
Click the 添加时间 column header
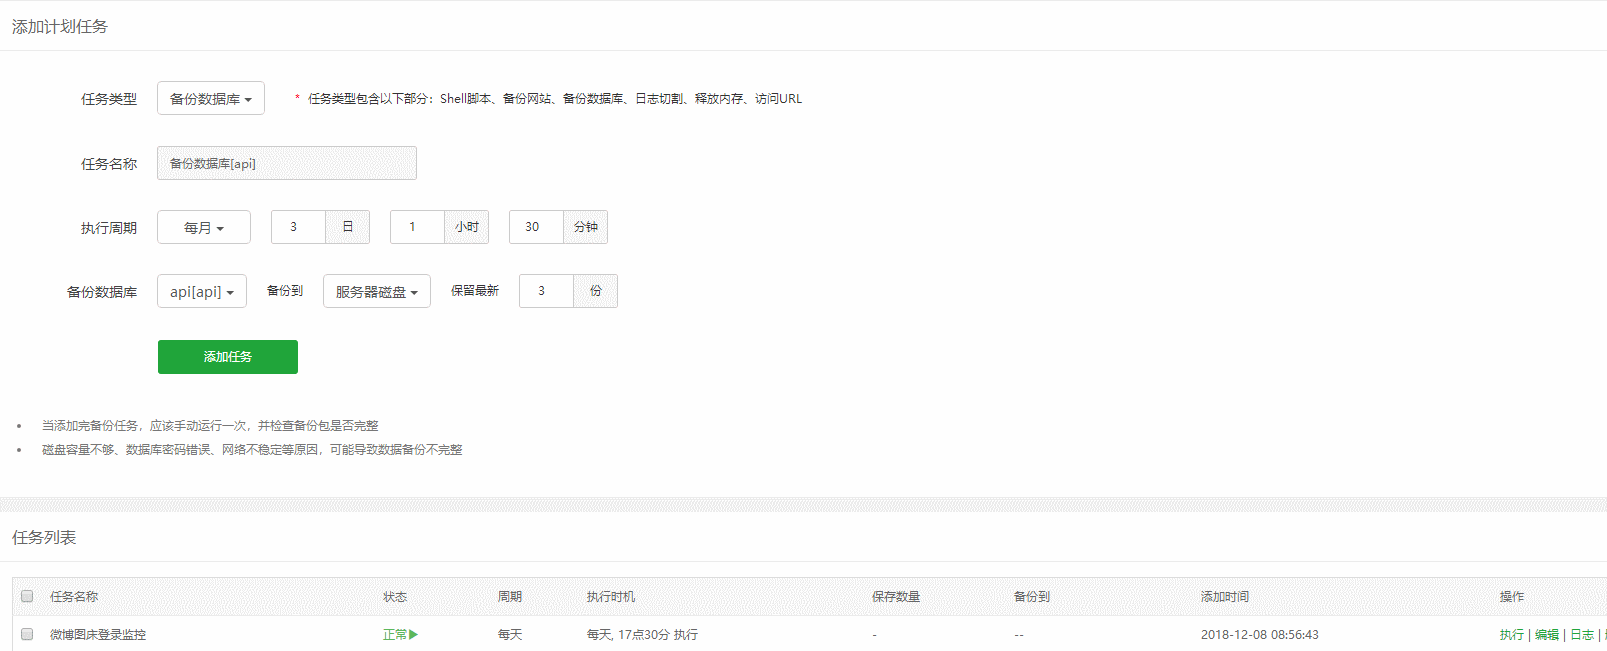point(1225,596)
